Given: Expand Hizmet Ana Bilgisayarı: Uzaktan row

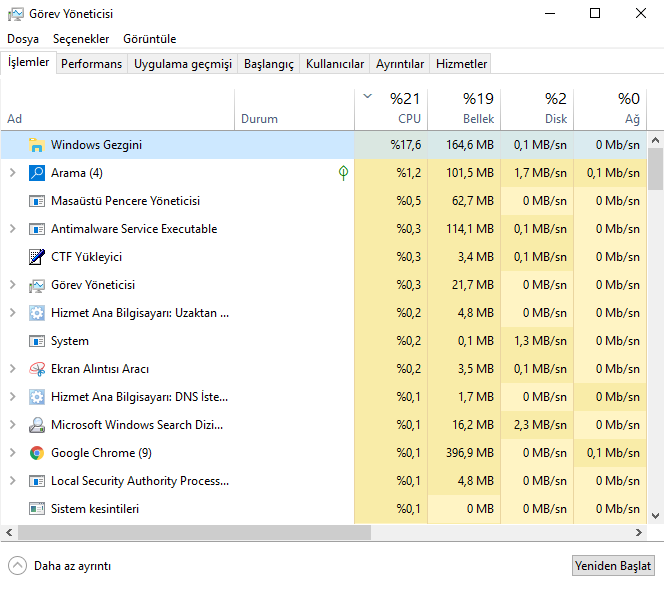Looking at the screenshot, I should 13,312.
